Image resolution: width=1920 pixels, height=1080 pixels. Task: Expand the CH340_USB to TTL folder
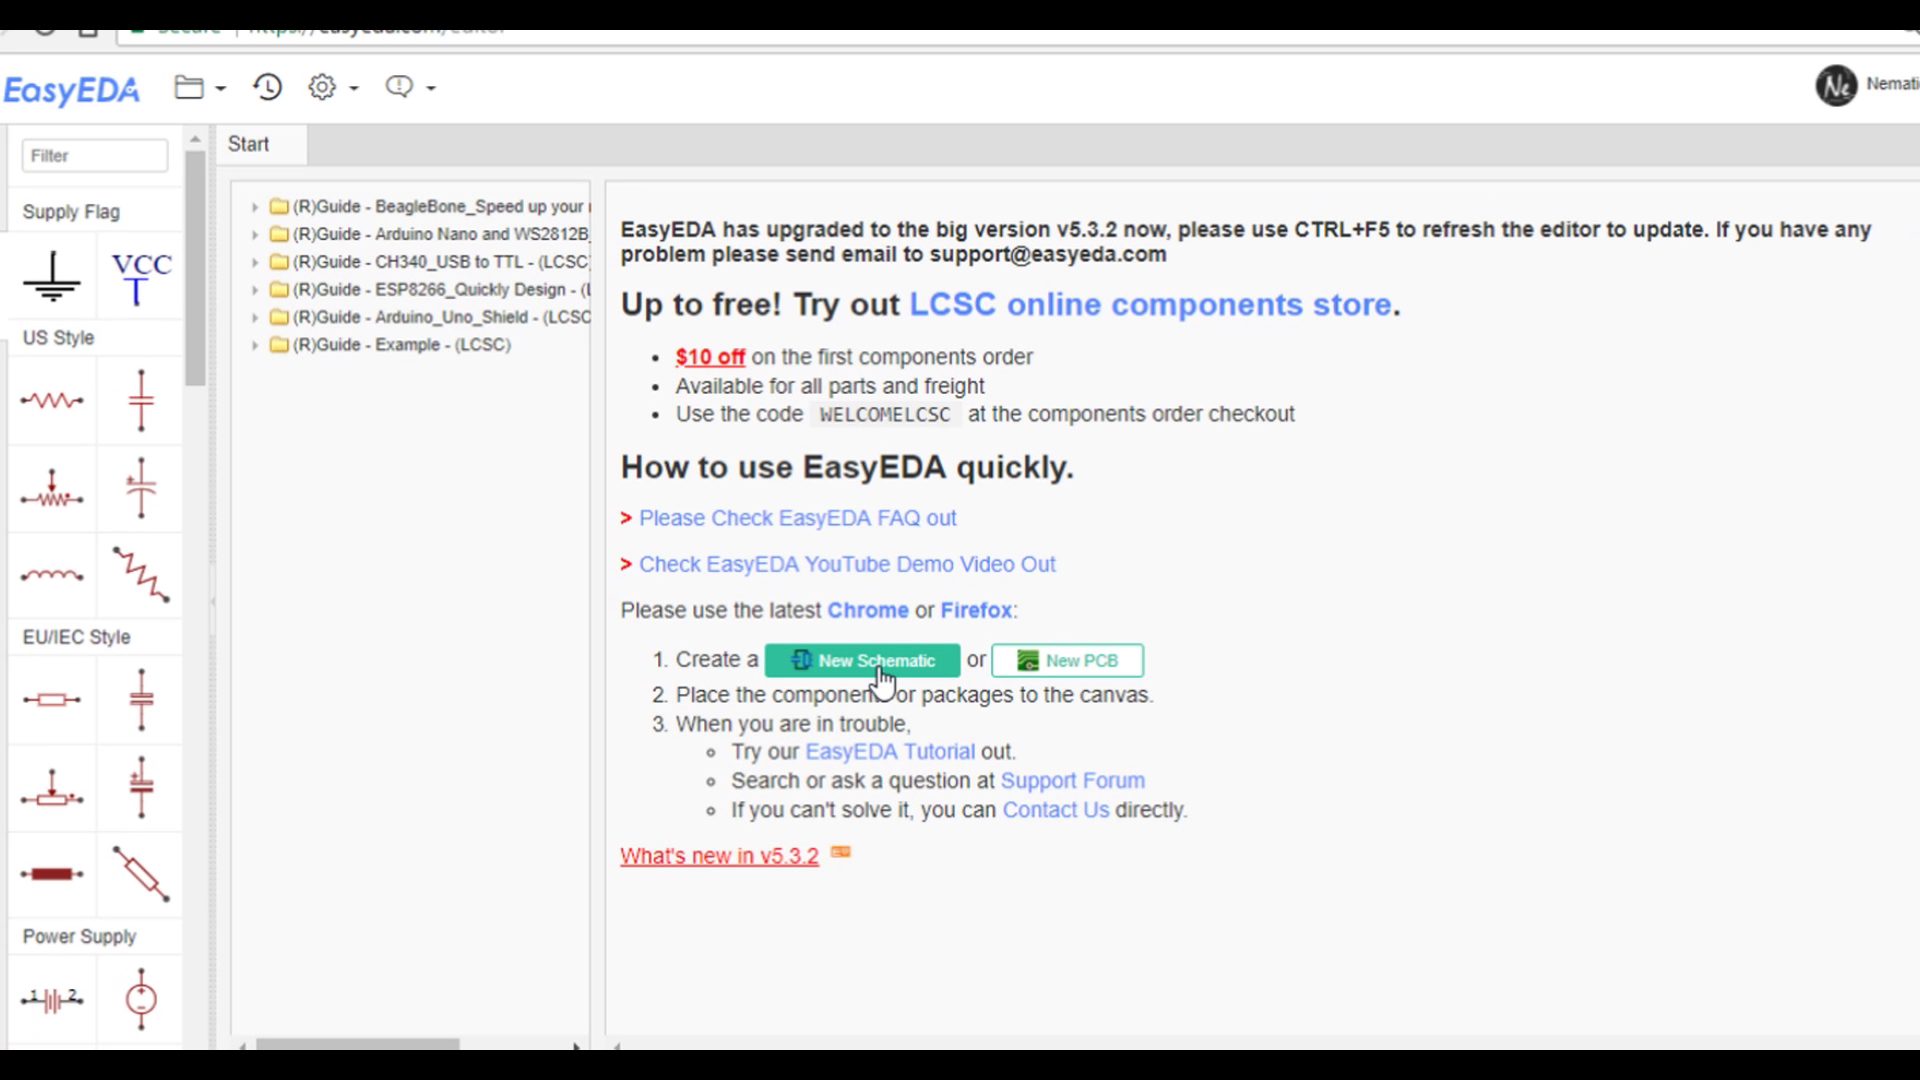tap(255, 262)
